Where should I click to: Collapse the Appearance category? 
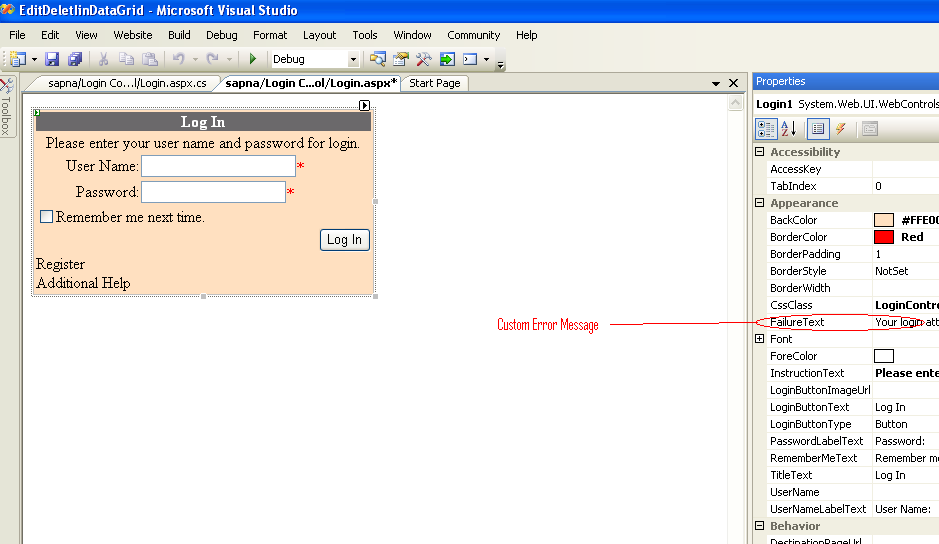760,203
